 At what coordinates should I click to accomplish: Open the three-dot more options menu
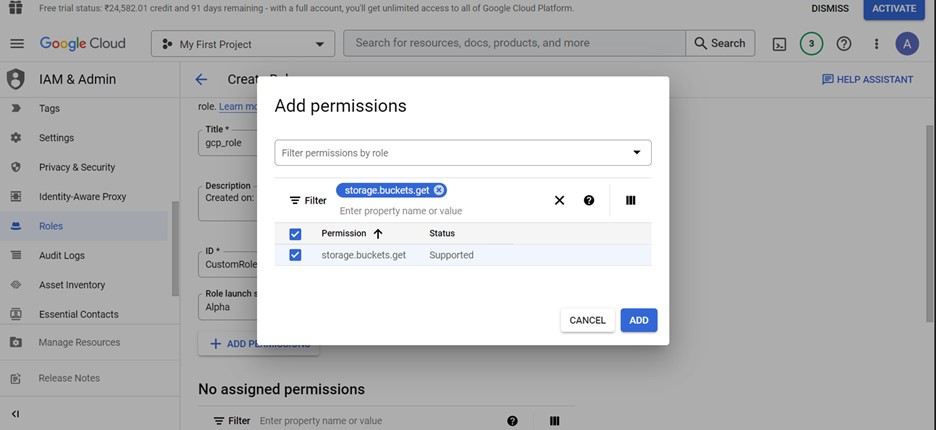(876, 44)
